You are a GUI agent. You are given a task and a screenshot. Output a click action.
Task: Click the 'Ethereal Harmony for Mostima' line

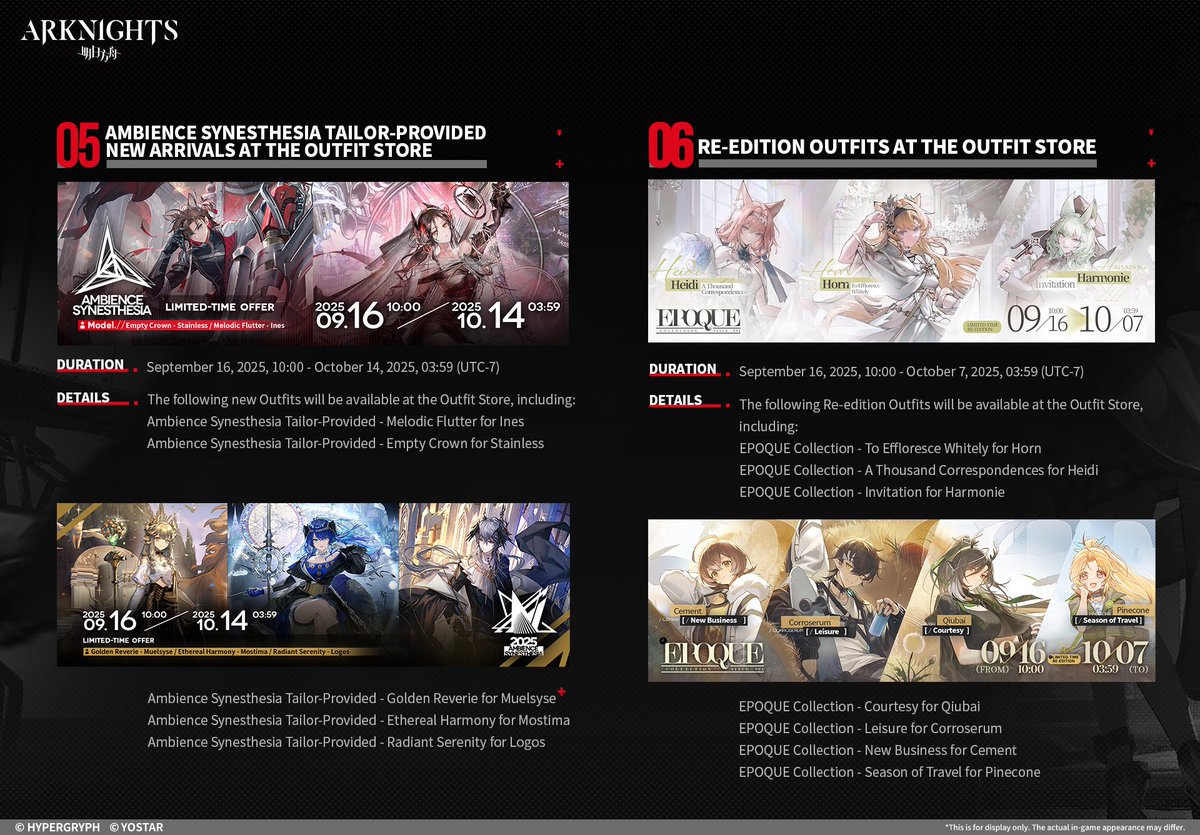pyautogui.click(x=359, y=720)
